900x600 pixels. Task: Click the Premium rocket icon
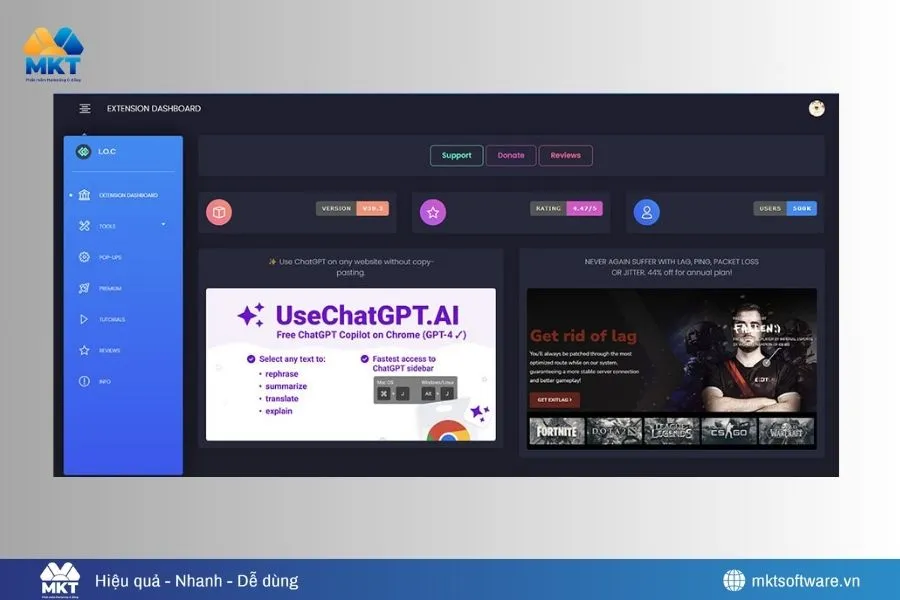(84, 288)
